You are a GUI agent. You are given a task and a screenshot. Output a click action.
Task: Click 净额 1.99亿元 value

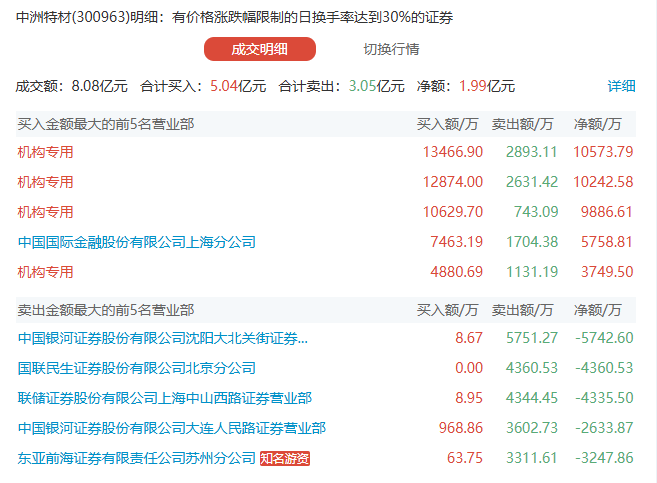pos(487,86)
